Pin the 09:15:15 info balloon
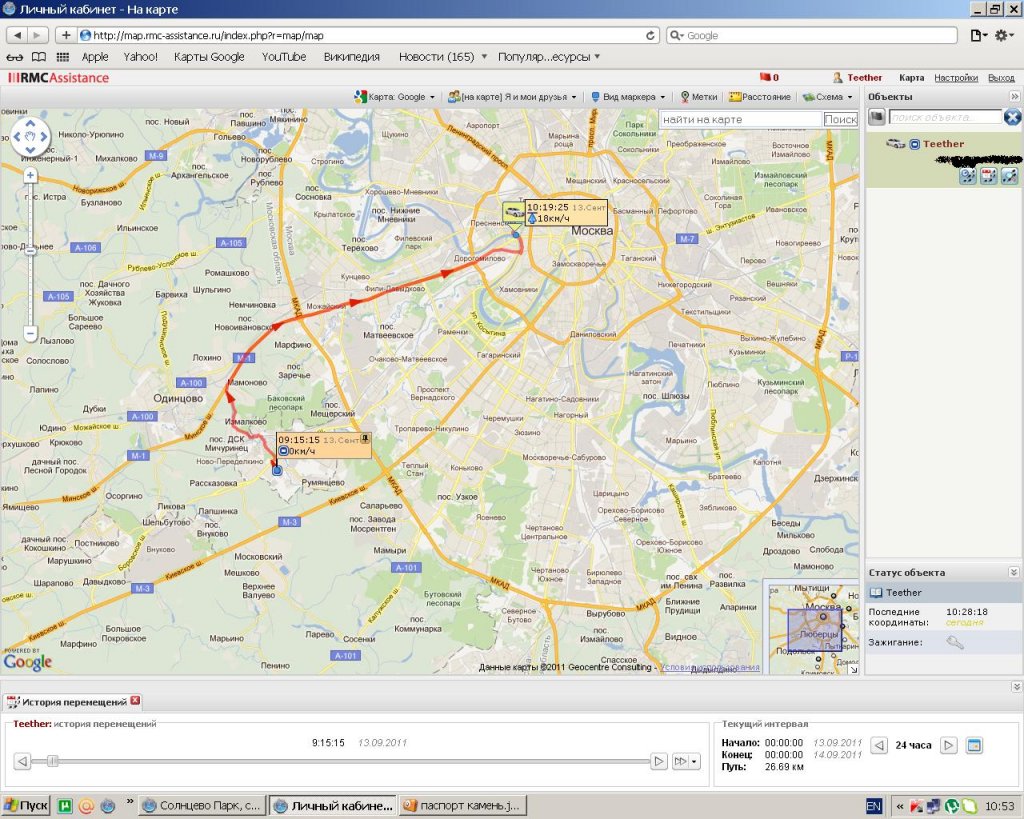This screenshot has height=819, width=1024. pyautogui.click(x=365, y=438)
